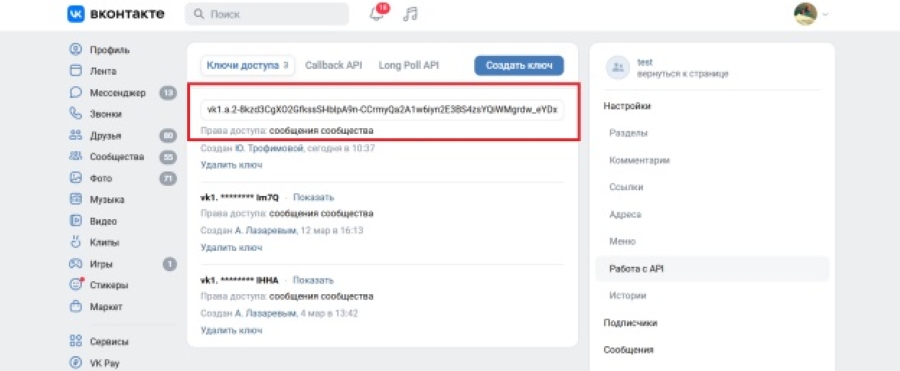Click Удалить ключ for 12 мар key
Viewport: 900px width, 371px height.
[231, 248]
